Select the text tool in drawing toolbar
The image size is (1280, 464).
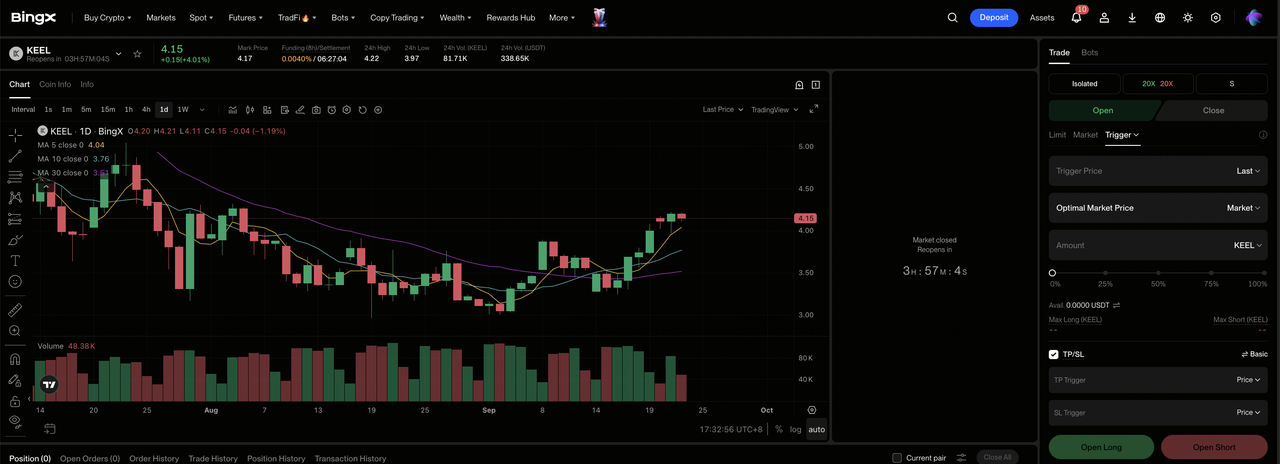click(x=15, y=260)
